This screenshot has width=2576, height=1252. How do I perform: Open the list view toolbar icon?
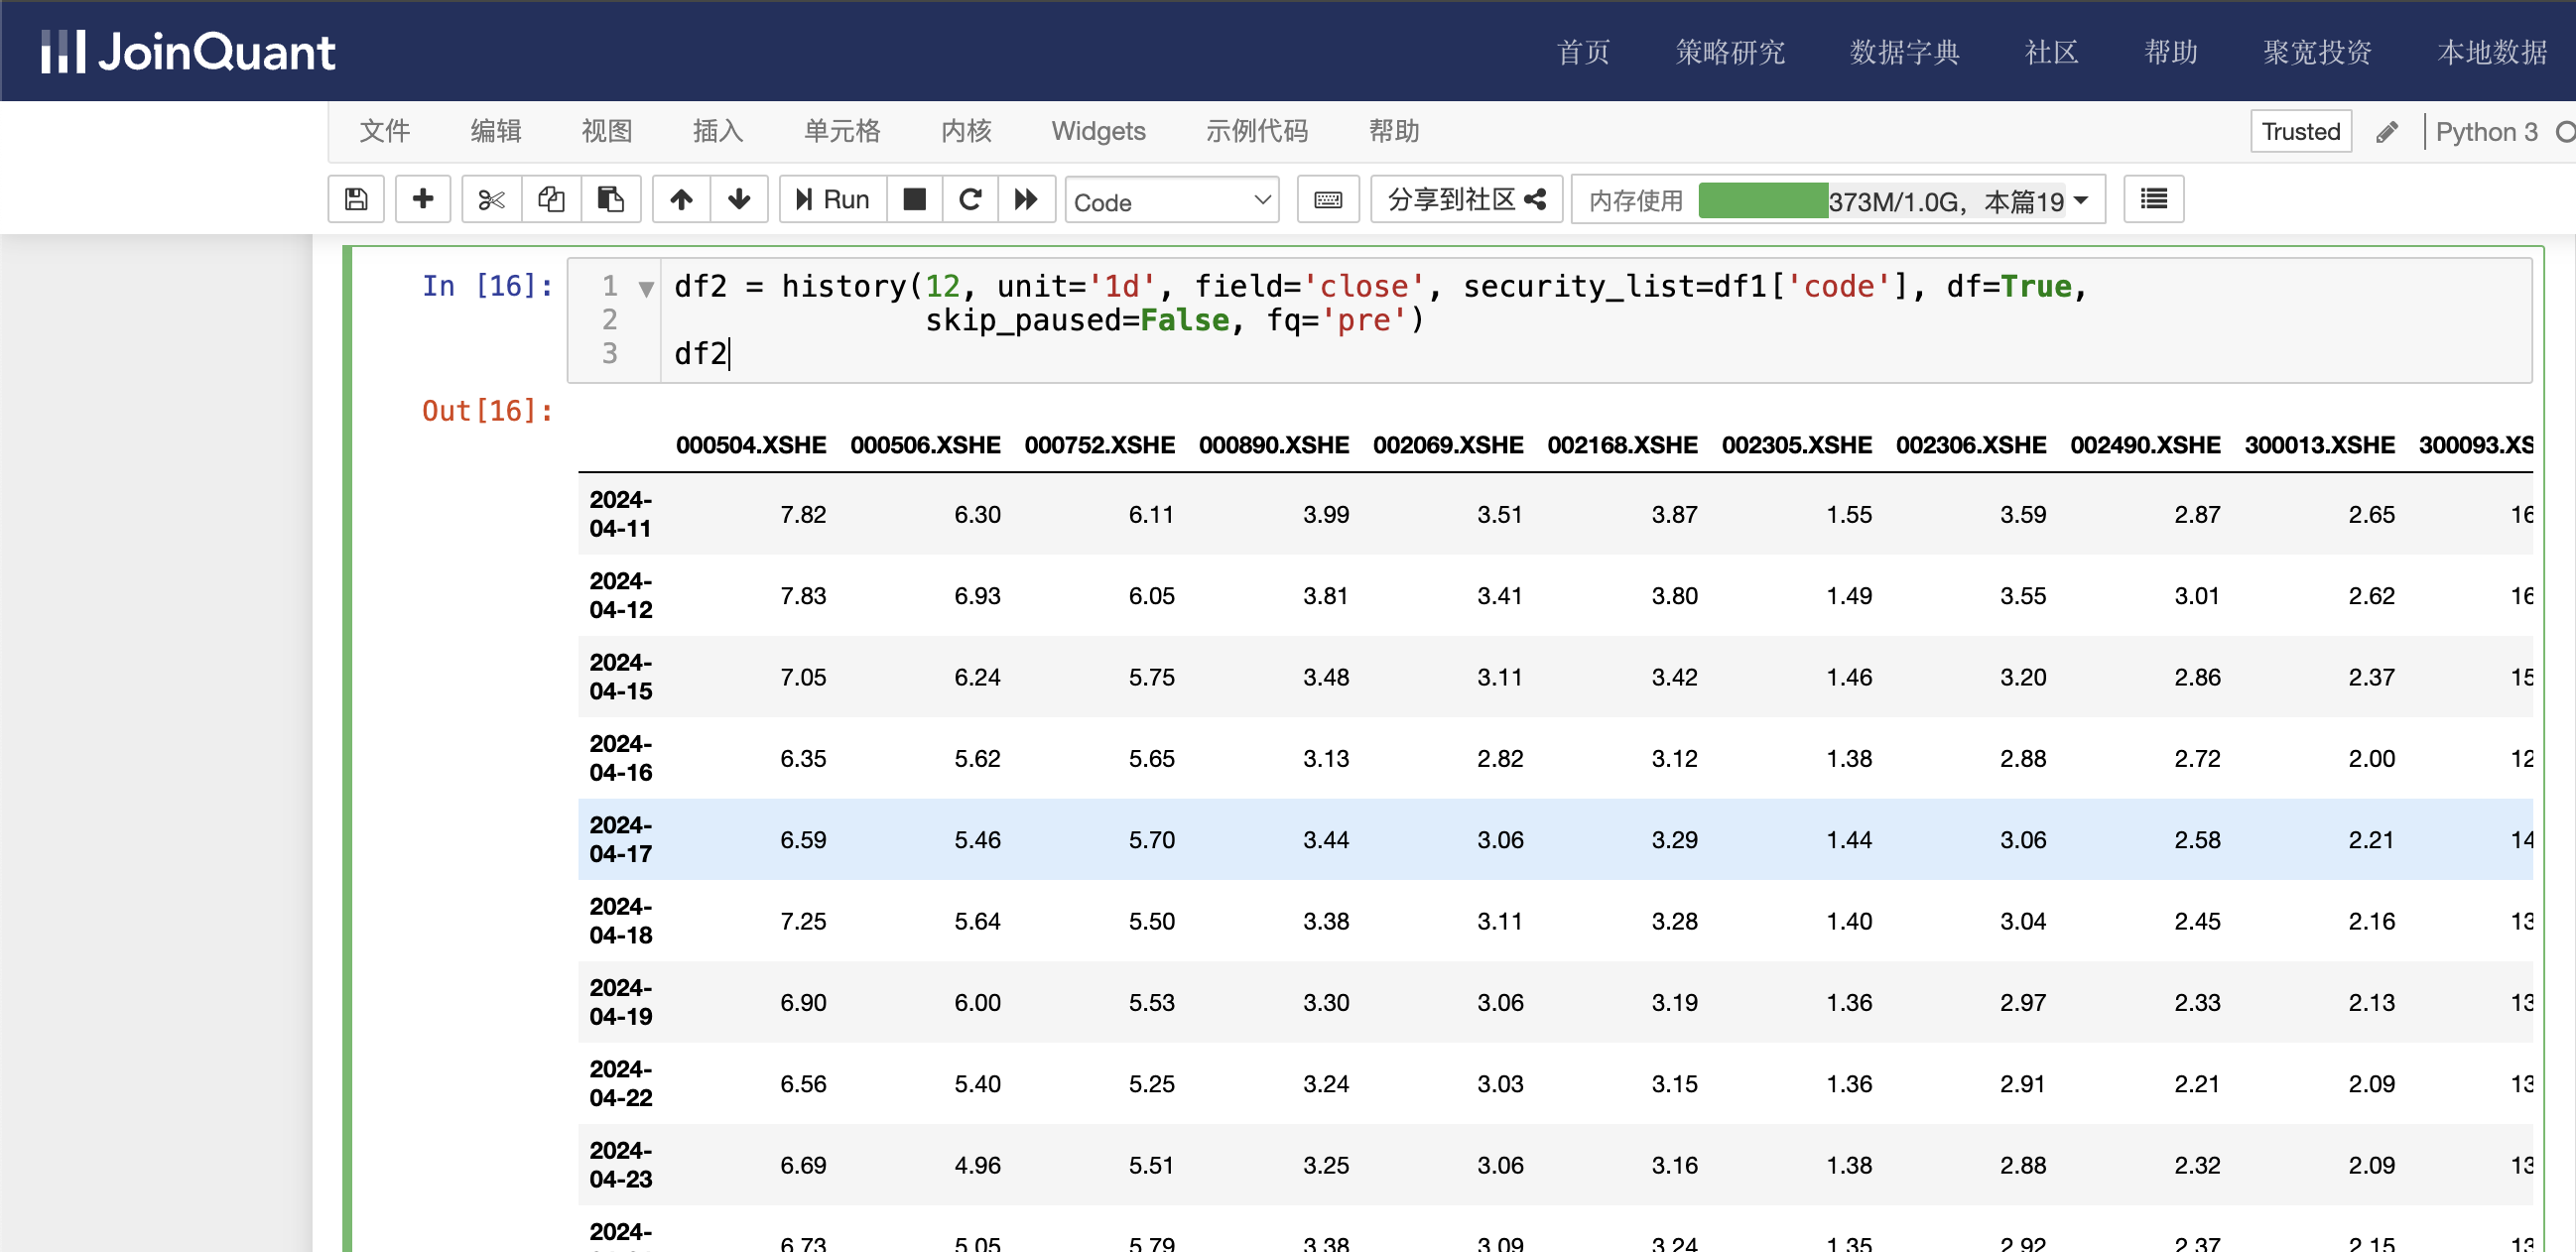[2154, 200]
